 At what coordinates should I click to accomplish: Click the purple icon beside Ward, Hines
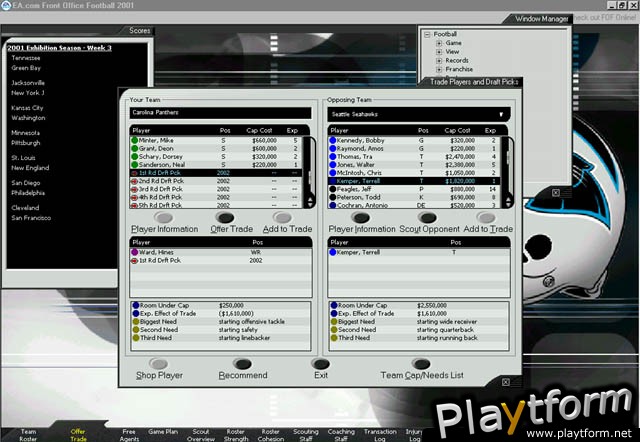coord(134,252)
